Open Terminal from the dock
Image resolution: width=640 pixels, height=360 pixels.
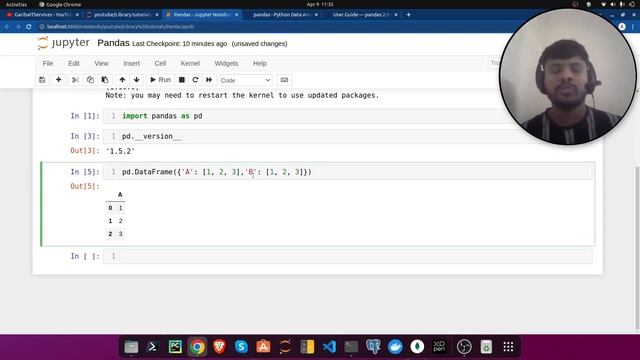tap(351, 347)
